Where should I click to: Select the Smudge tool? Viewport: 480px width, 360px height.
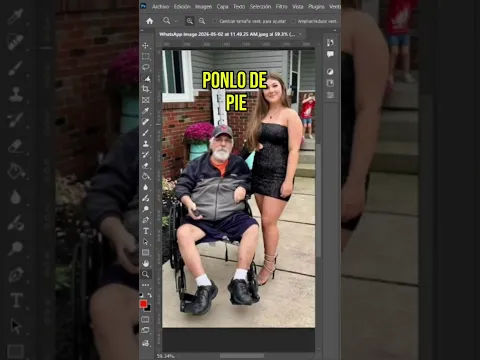(146, 198)
